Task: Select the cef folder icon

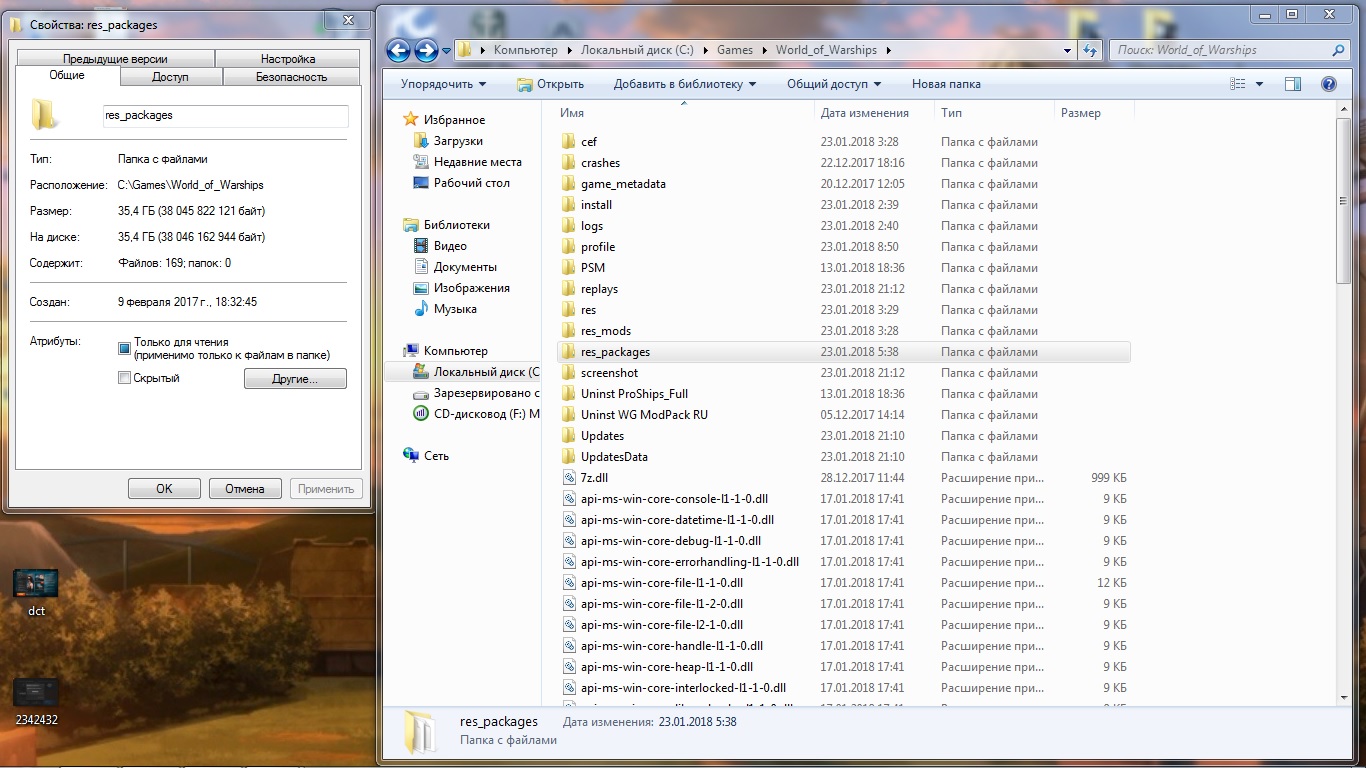Action: pyautogui.click(x=568, y=142)
